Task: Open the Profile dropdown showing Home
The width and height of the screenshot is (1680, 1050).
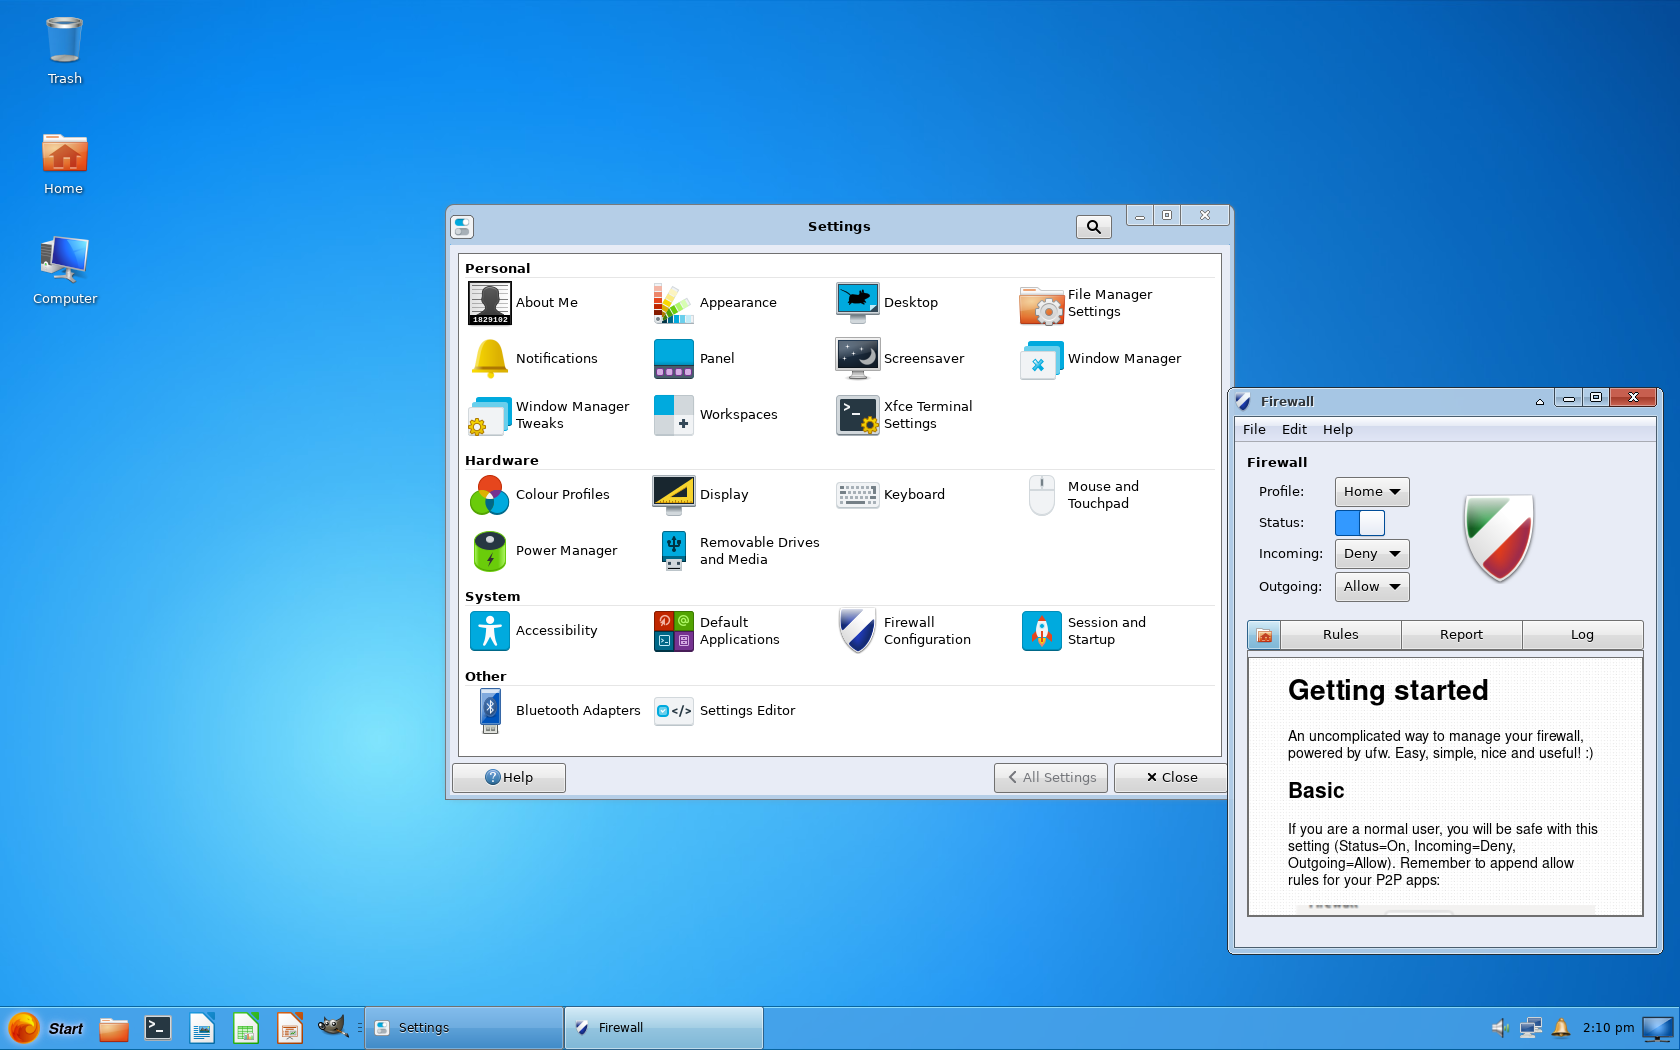Action: pyautogui.click(x=1372, y=492)
